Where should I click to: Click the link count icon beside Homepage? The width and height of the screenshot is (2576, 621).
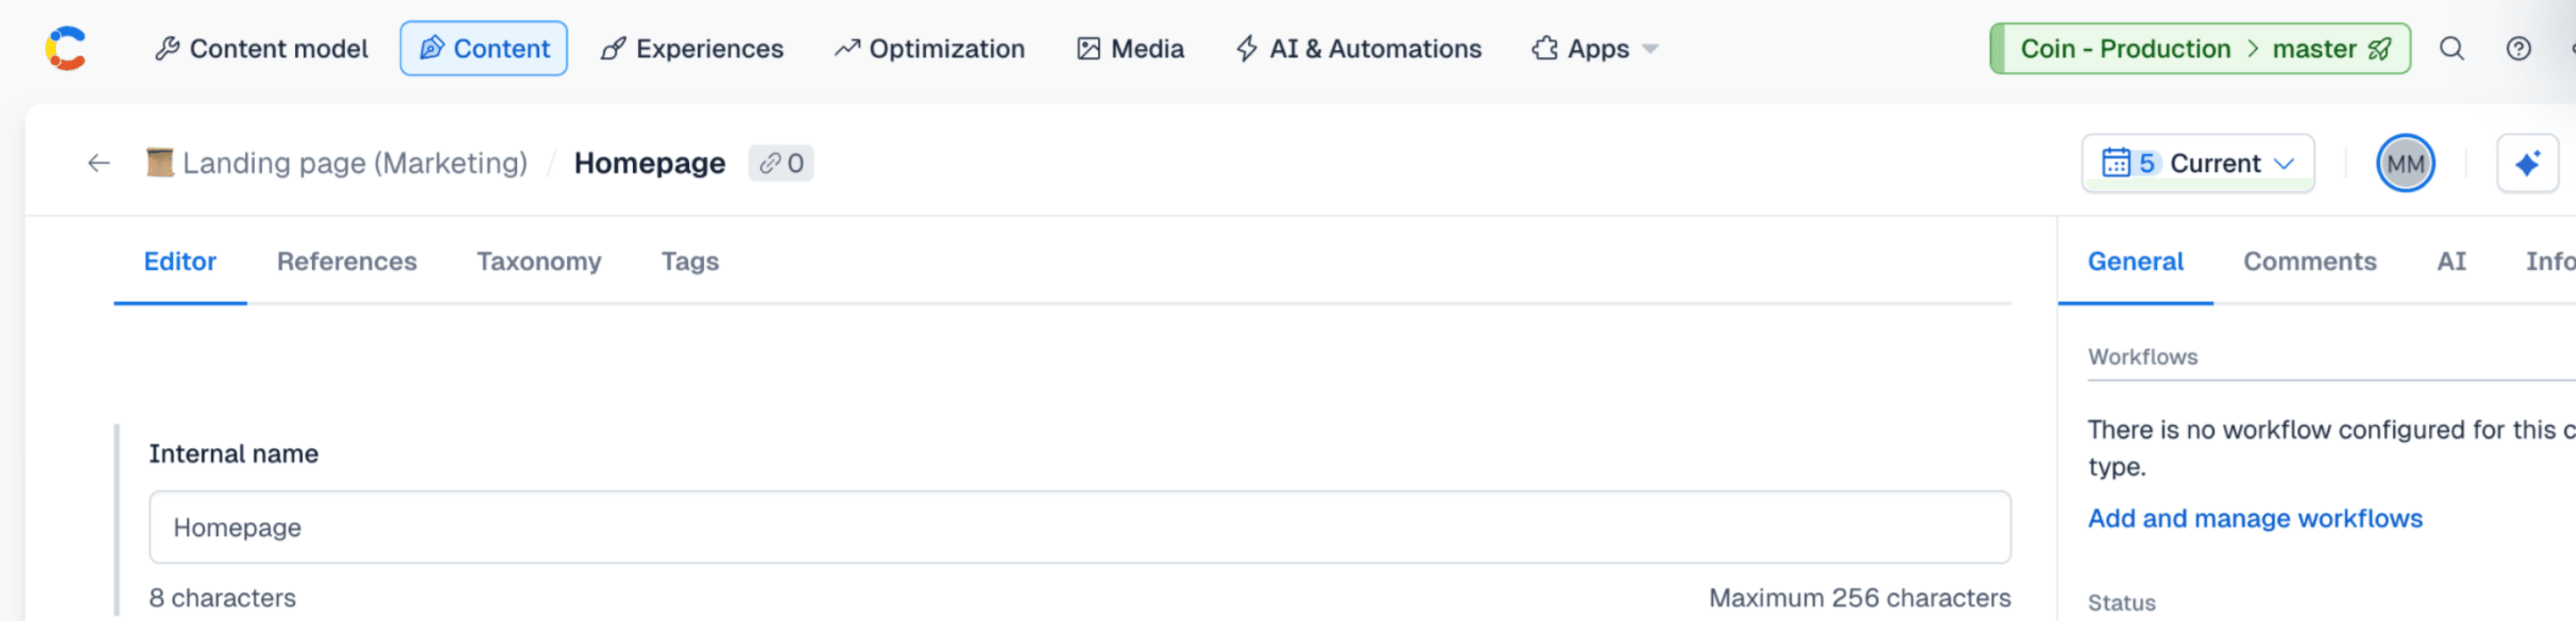click(x=781, y=163)
